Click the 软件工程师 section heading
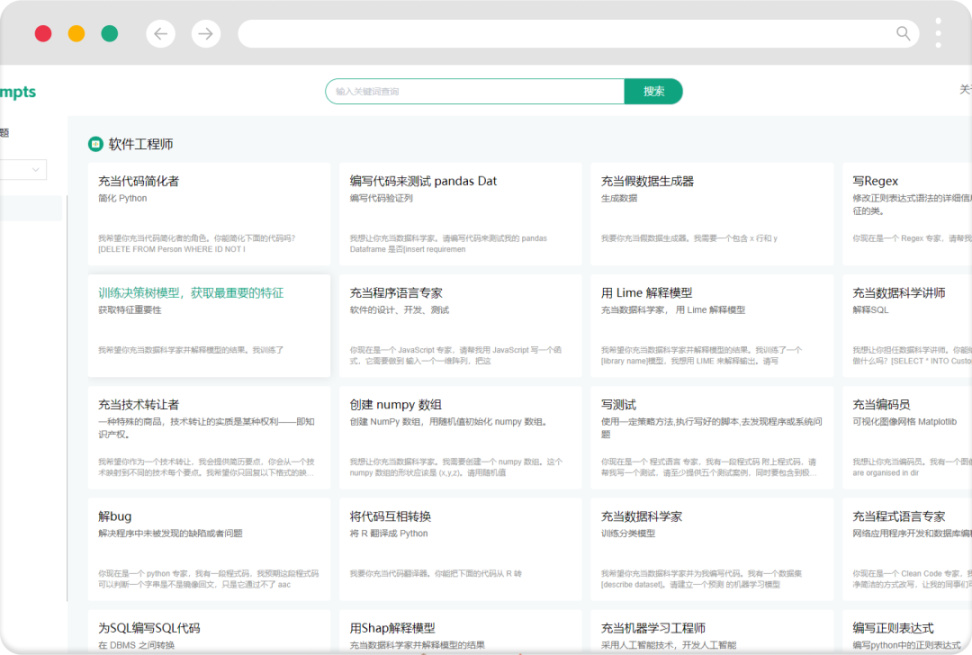The image size is (972, 655). click(141, 144)
